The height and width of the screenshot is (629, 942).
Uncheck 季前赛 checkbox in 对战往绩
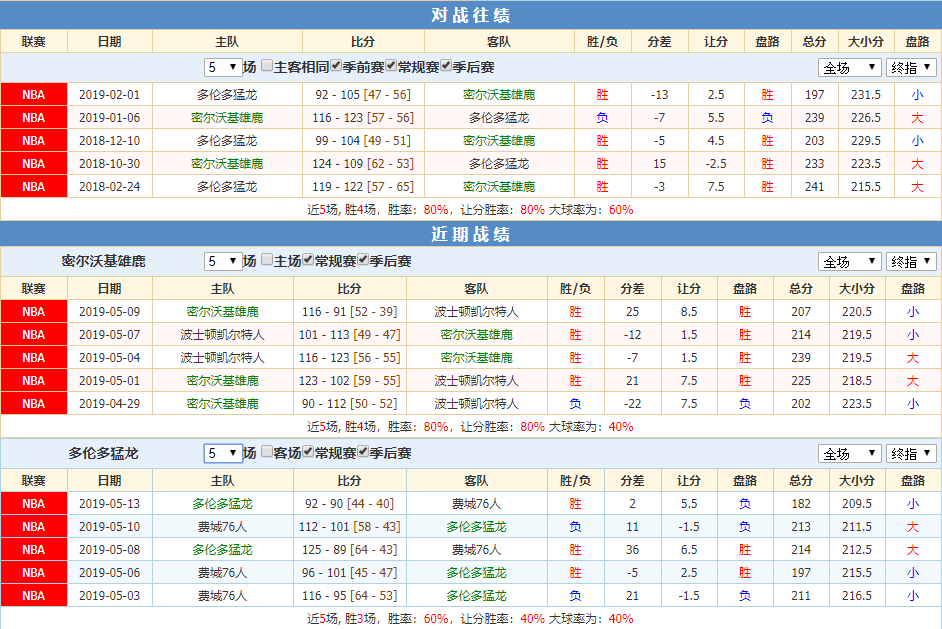point(336,66)
